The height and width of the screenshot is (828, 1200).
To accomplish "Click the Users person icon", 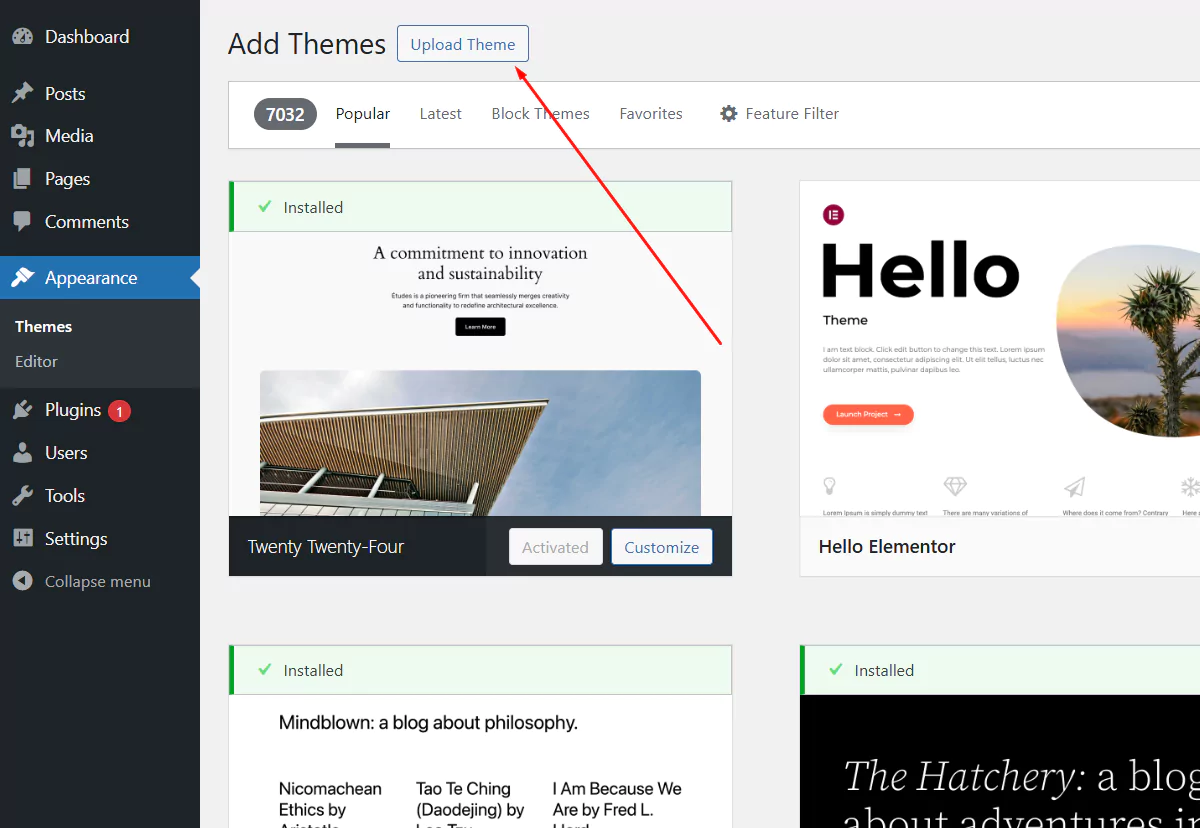I will point(22,453).
